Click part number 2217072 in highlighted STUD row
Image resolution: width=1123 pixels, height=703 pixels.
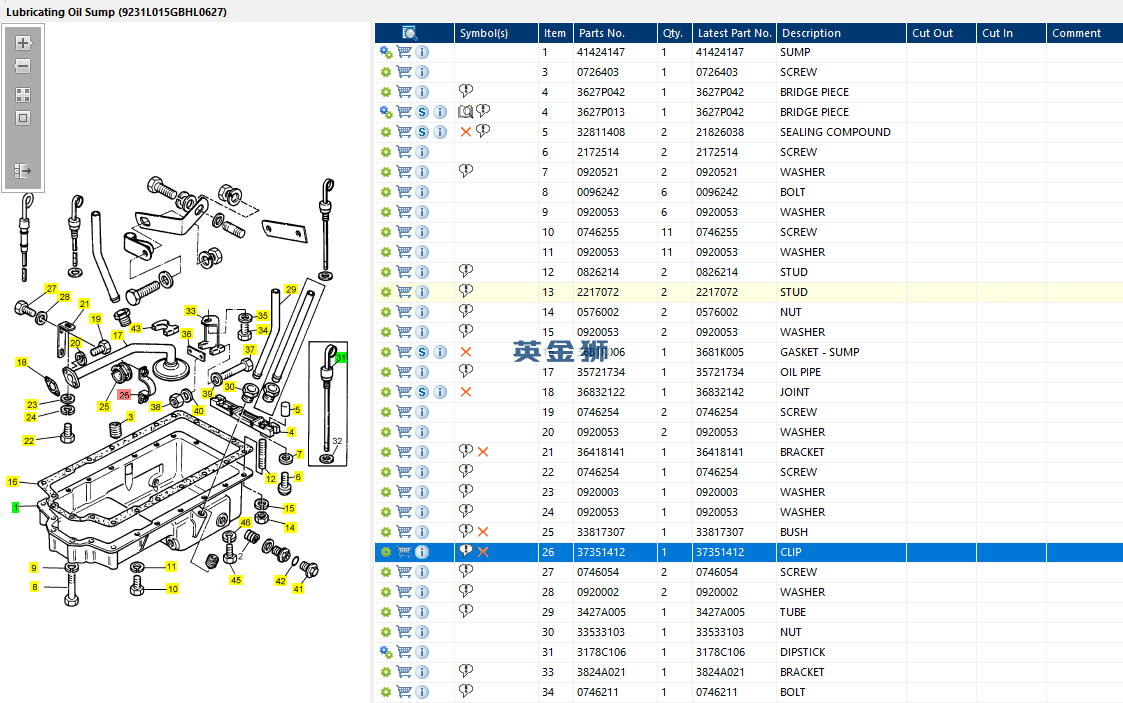click(x=597, y=292)
